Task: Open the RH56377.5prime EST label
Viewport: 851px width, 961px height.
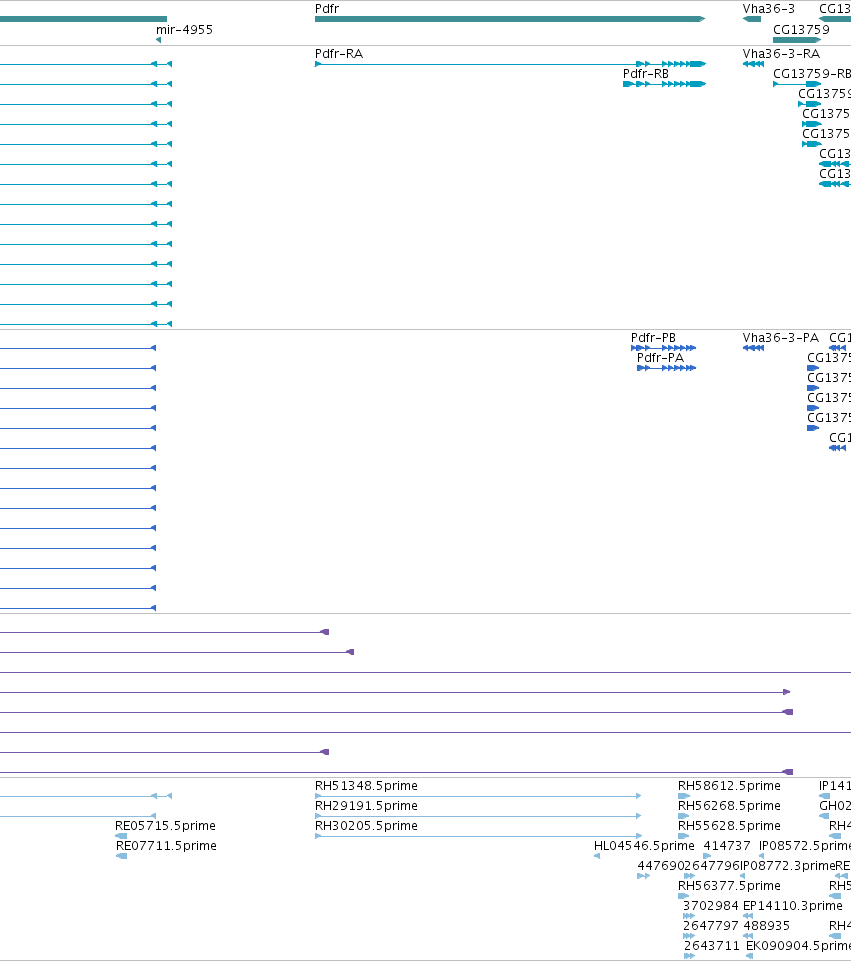Action: click(x=729, y=886)
